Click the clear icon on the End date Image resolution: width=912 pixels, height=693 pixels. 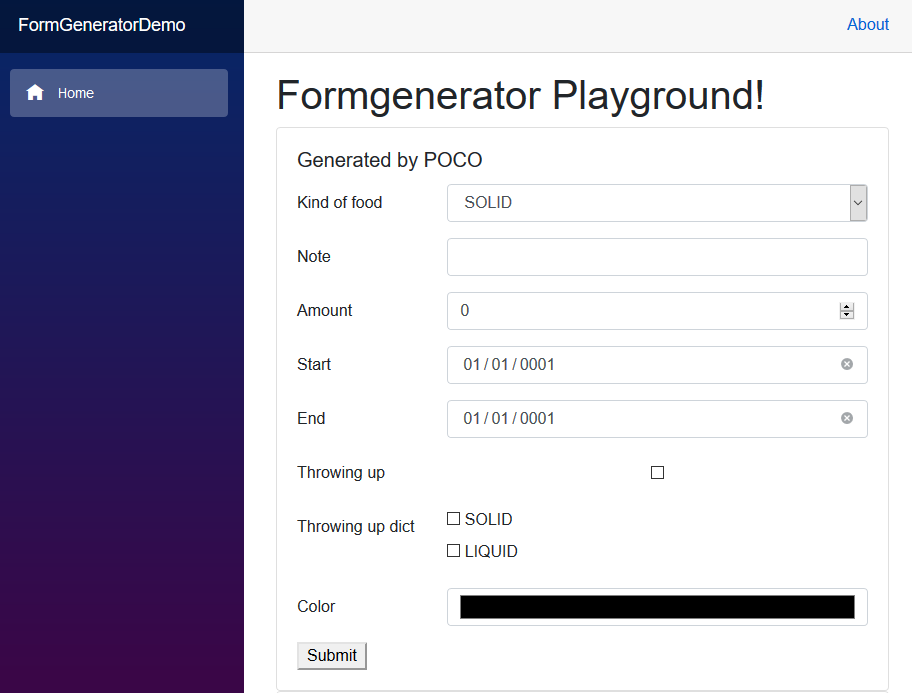(x=847, y=418)
